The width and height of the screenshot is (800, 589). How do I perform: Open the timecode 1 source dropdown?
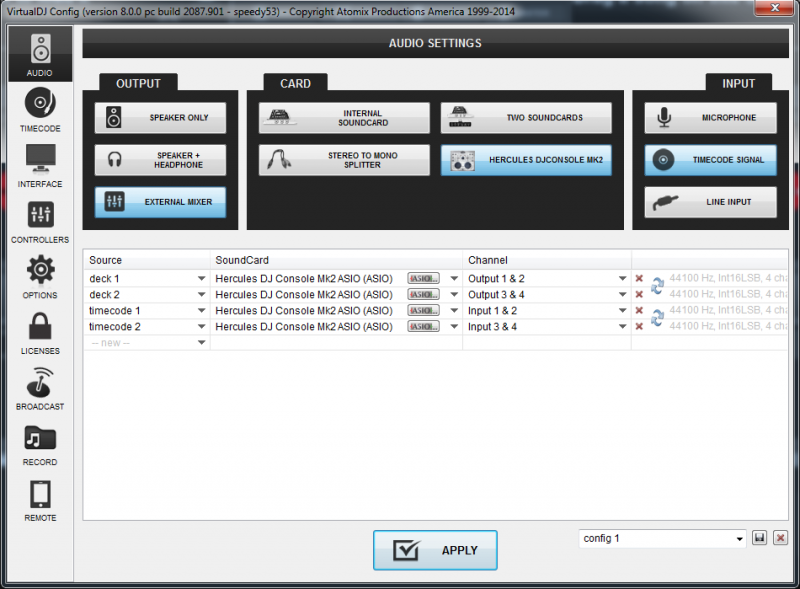coord(202,310)
